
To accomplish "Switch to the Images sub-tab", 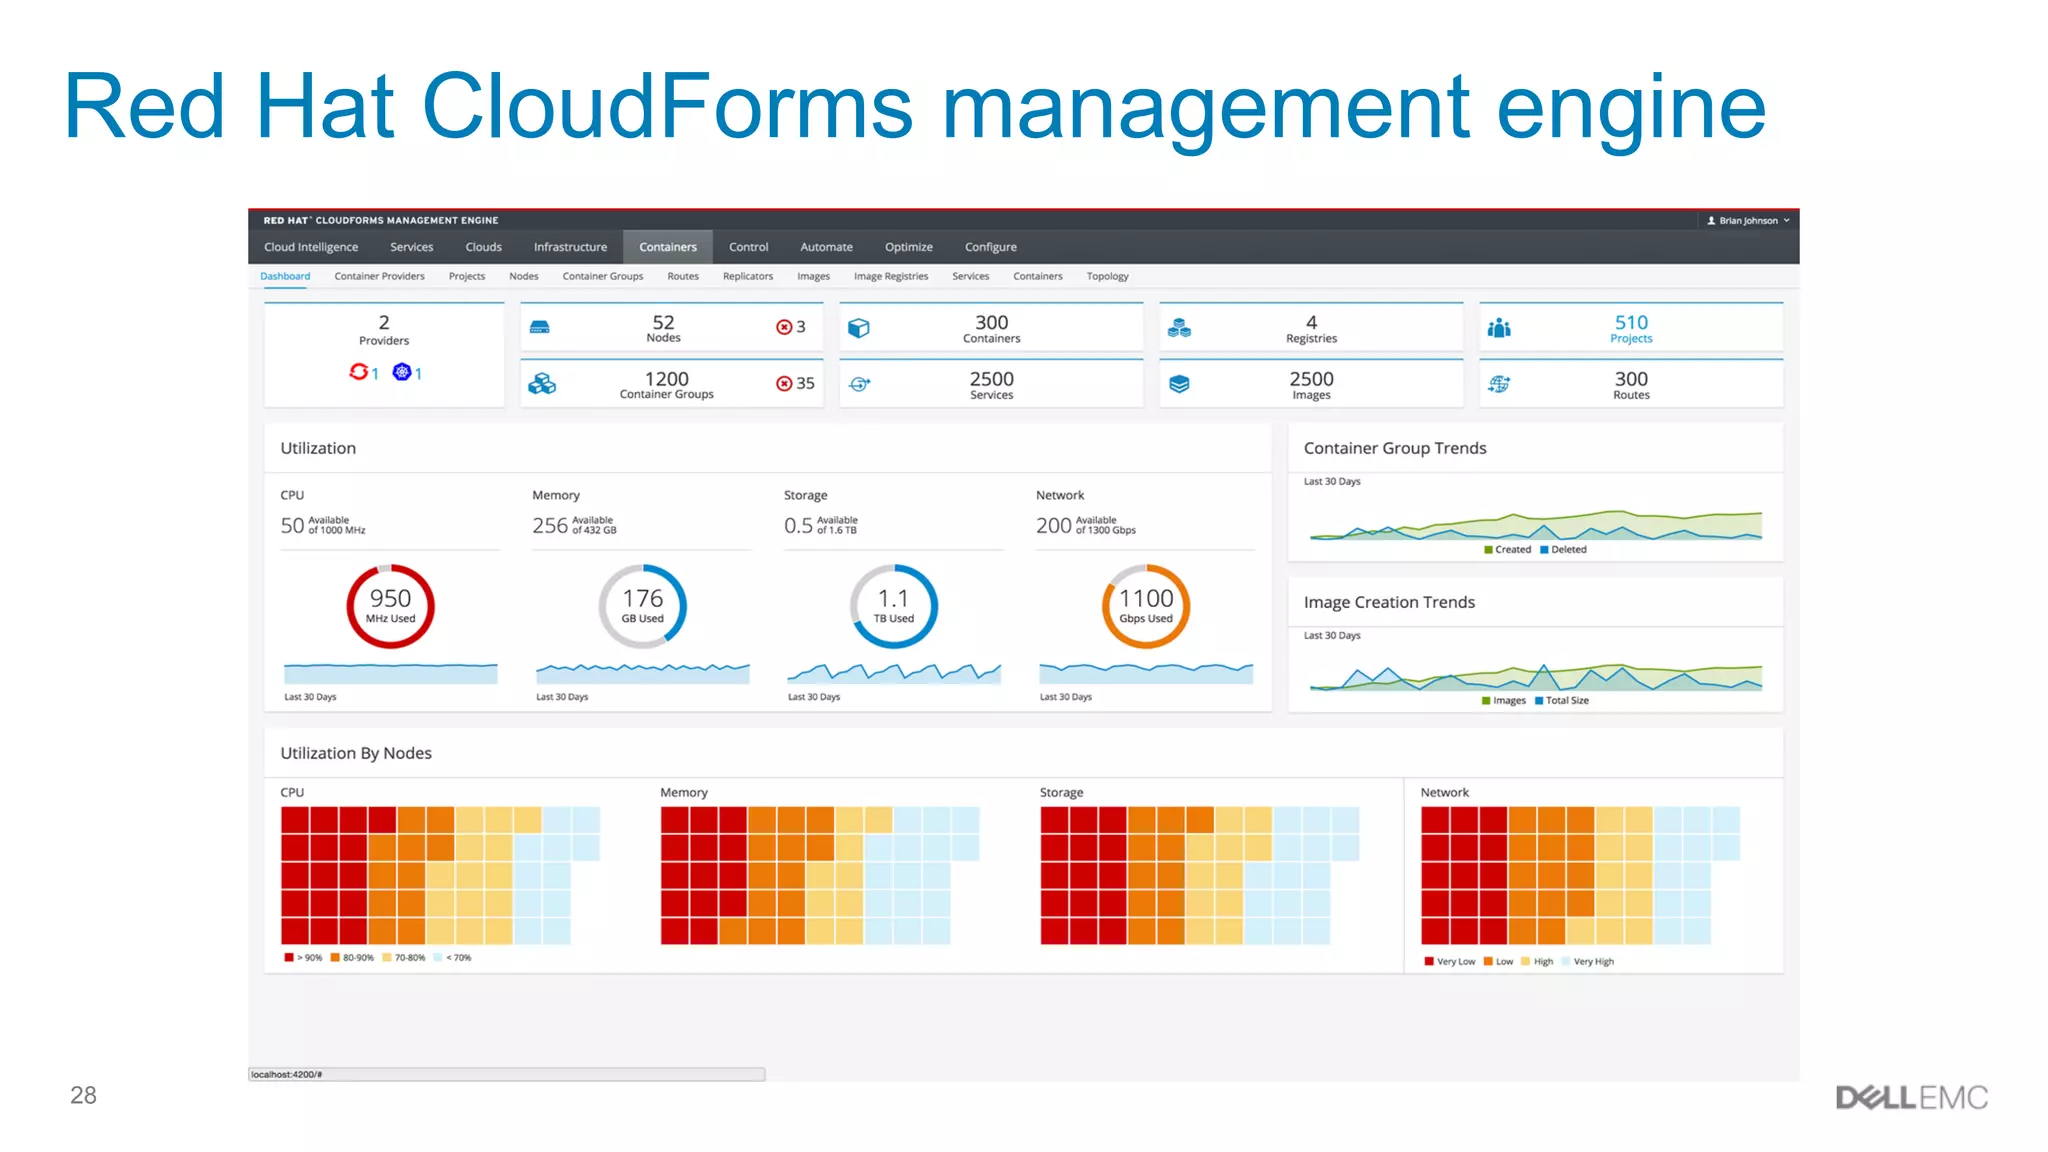I will tap(813, 277).
